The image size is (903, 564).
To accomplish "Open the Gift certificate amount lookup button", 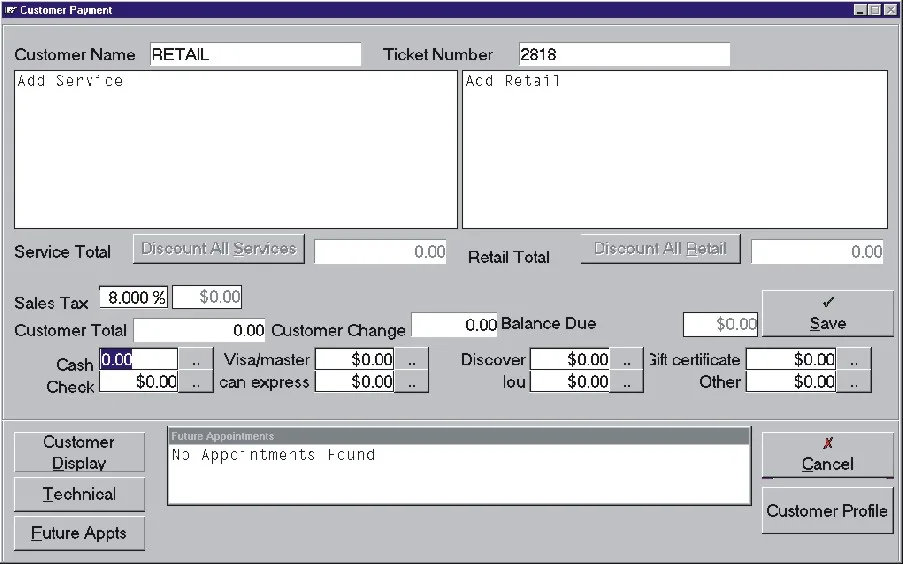I will 853,359.
